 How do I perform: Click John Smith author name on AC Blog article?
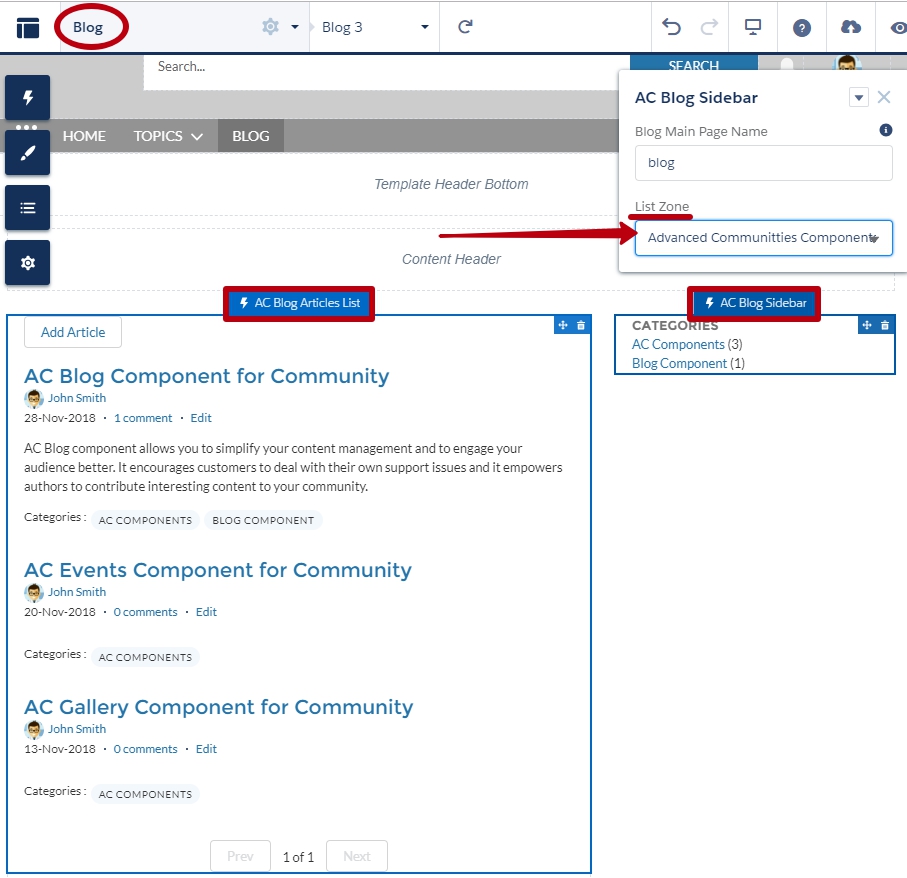click(77, 398)
